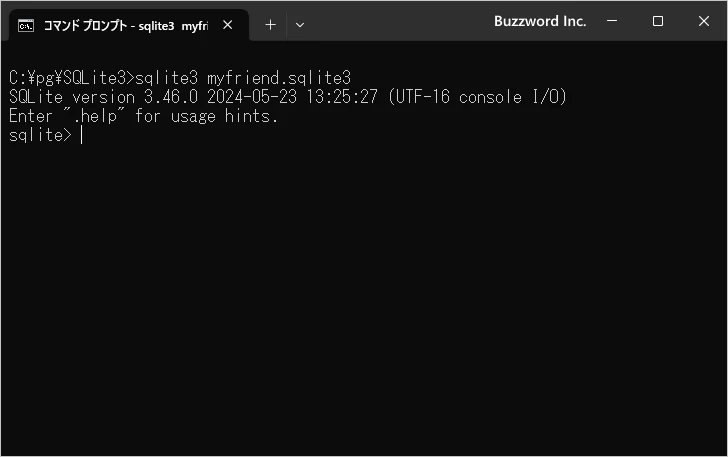The width and height of the screenshot is (728, 457).
Task: Click the "(UTF-16 console I/O)" text
Action: coord(479,97)
